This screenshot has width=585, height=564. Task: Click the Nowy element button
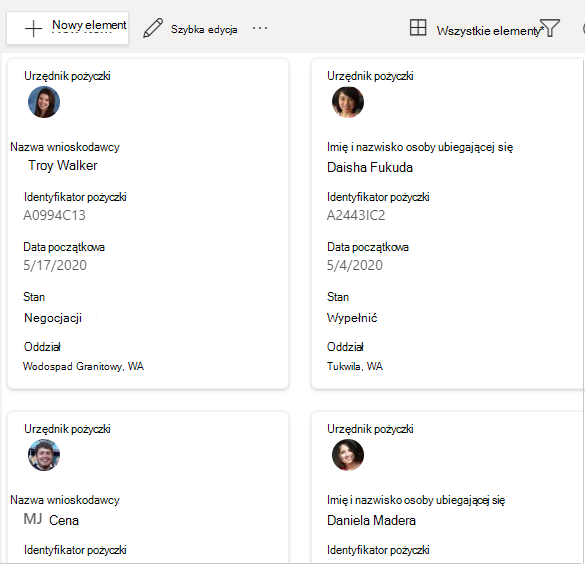click(x=68, y=28)
